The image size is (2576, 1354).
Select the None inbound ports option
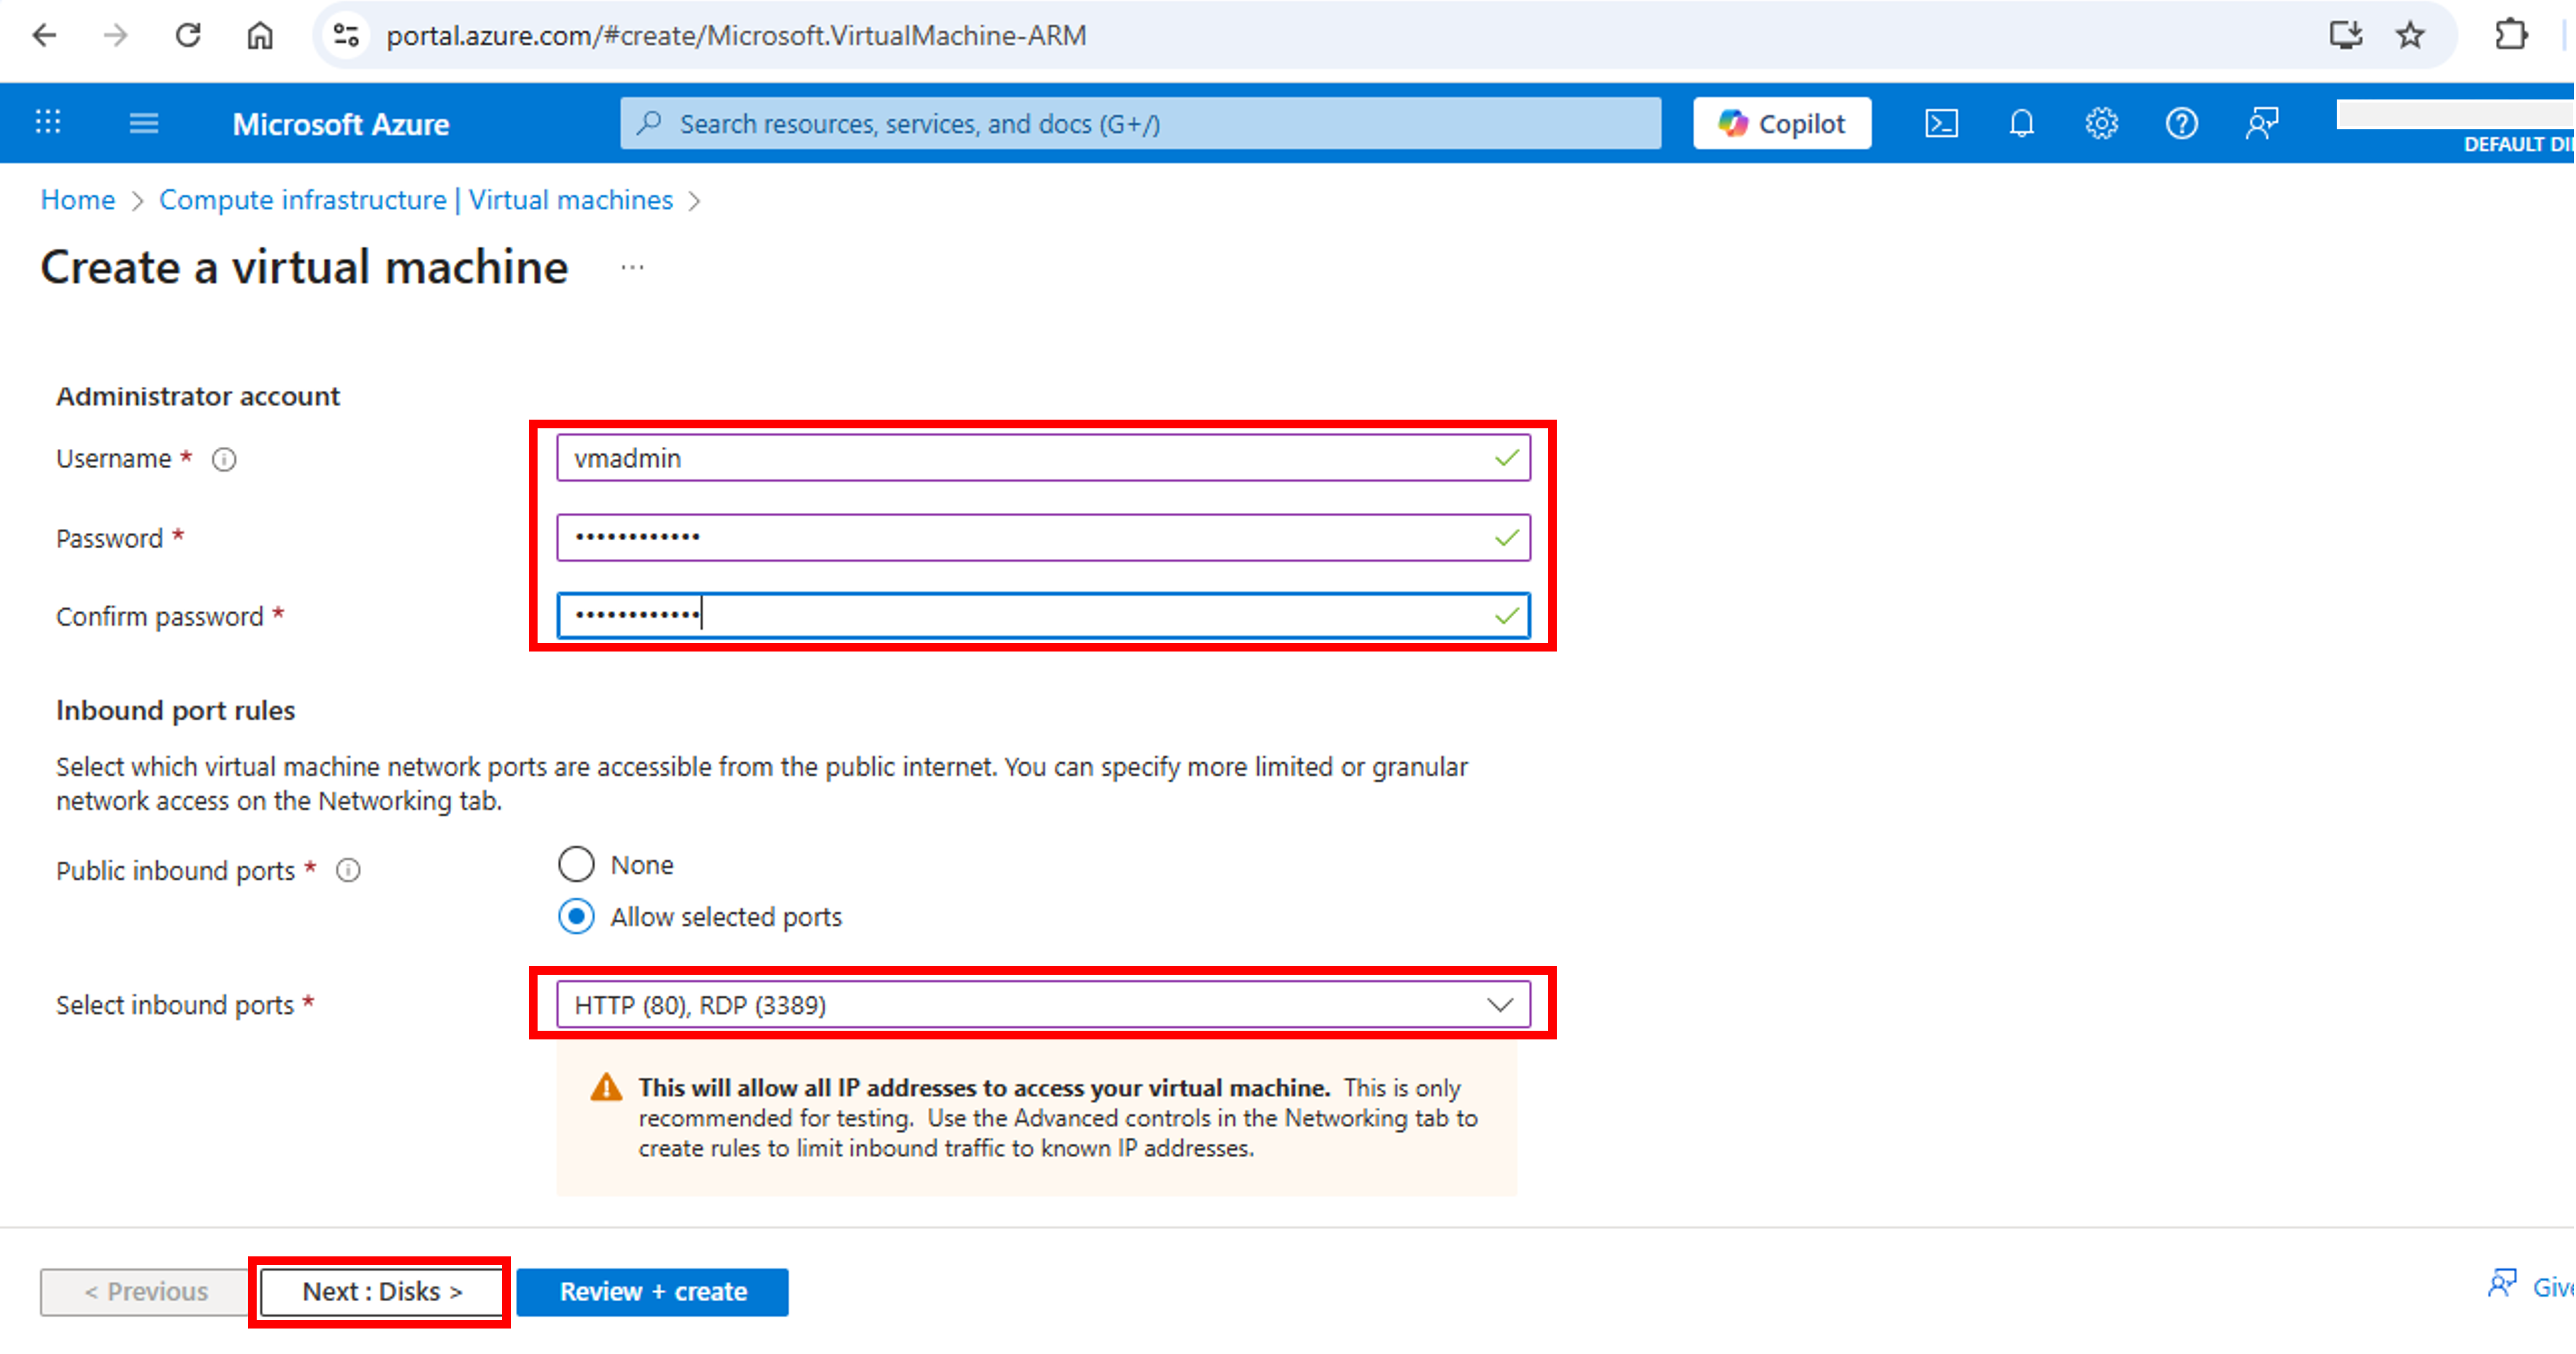[x=576, y=864]
